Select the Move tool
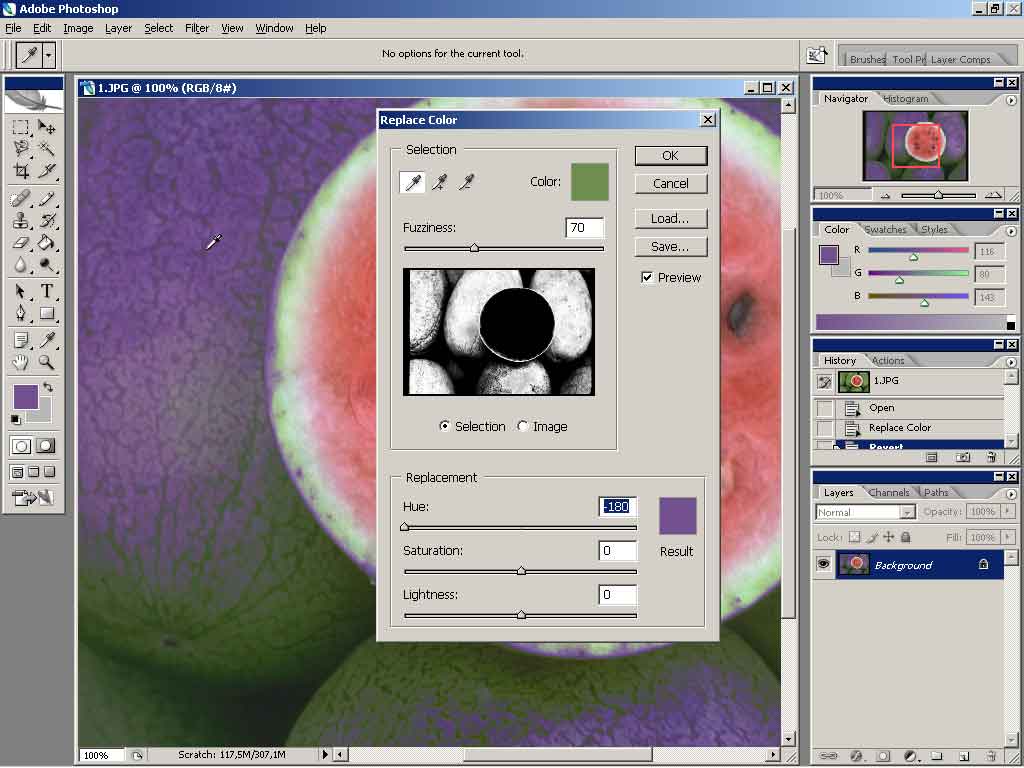Viewport: 1024px width, 768px height. [x=46, y=127]
